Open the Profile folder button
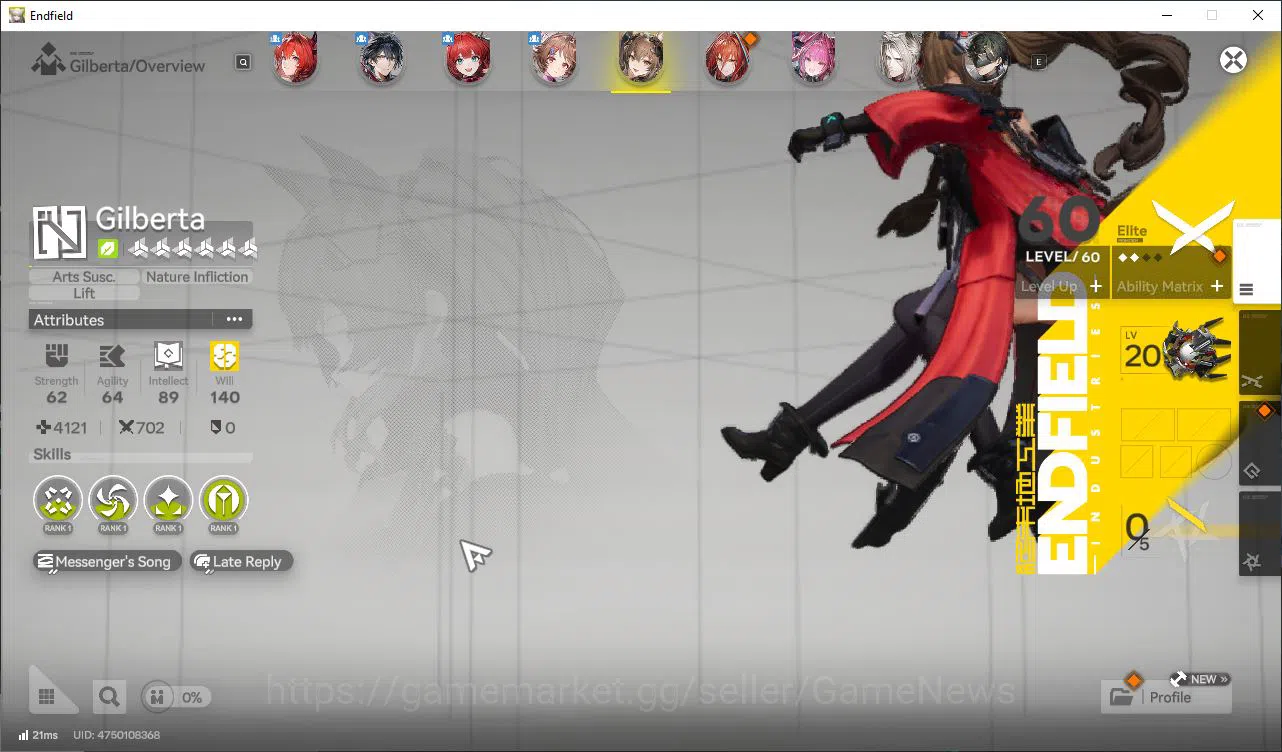1282x752 pixels. [1166, 696]
